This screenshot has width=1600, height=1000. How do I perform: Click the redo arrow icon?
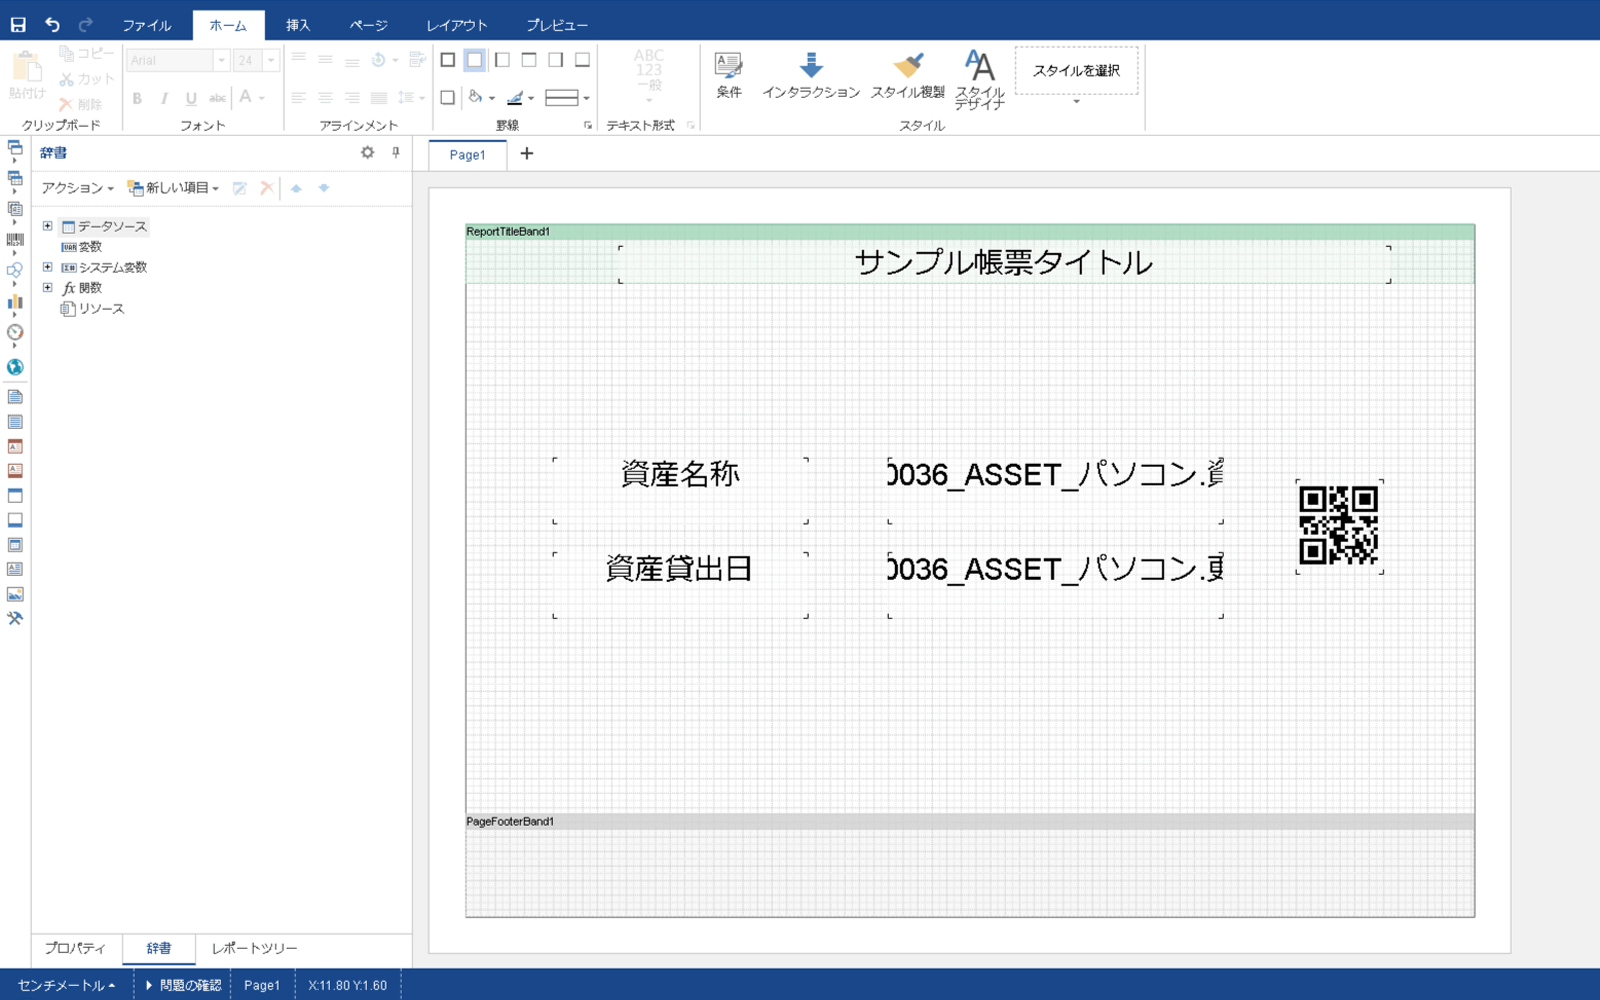point(85,24)
